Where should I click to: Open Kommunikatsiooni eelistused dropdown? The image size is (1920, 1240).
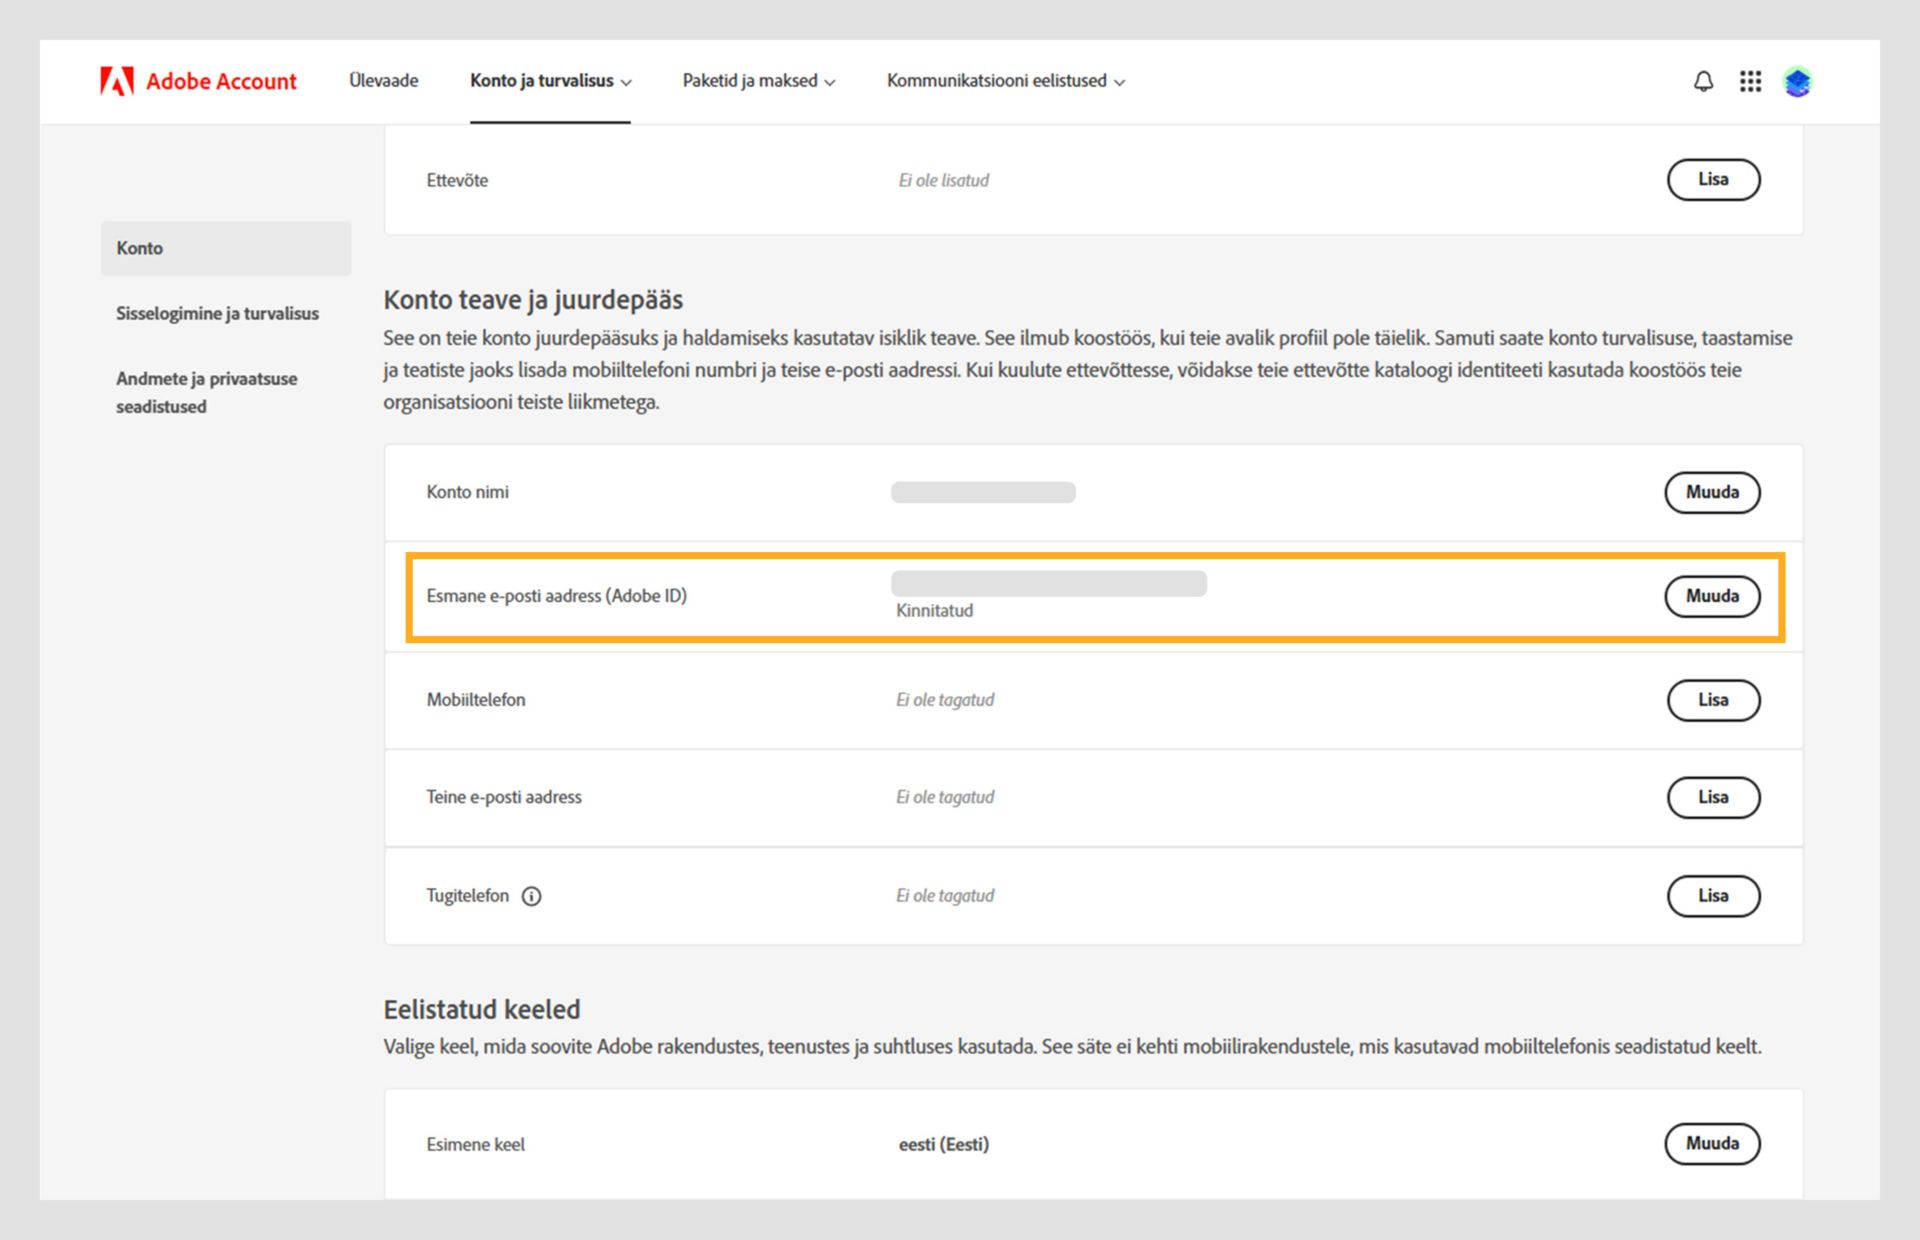[1005, 81]
